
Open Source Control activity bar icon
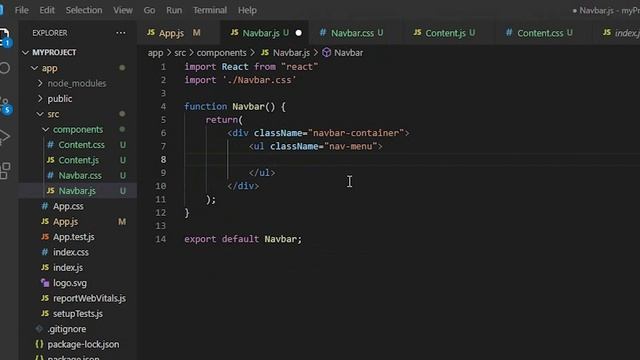click(5, 104)
